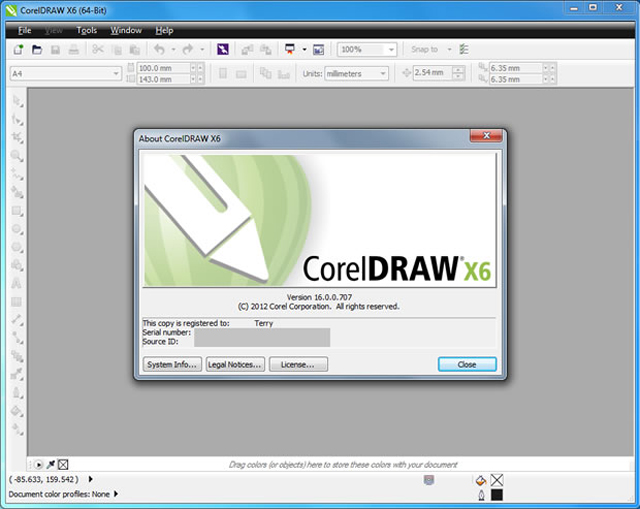Import a file with the Import icon
Screen dimensions: 640x509
click(x=247, y=50)
